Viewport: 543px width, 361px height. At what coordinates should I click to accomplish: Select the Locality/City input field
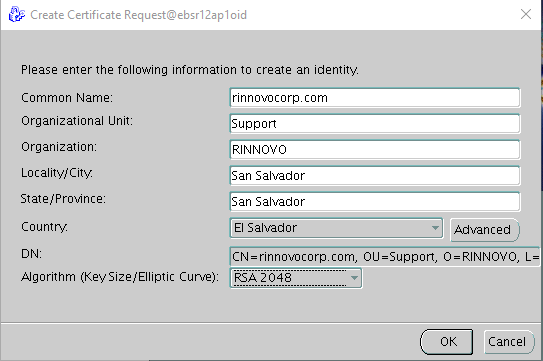375,176
